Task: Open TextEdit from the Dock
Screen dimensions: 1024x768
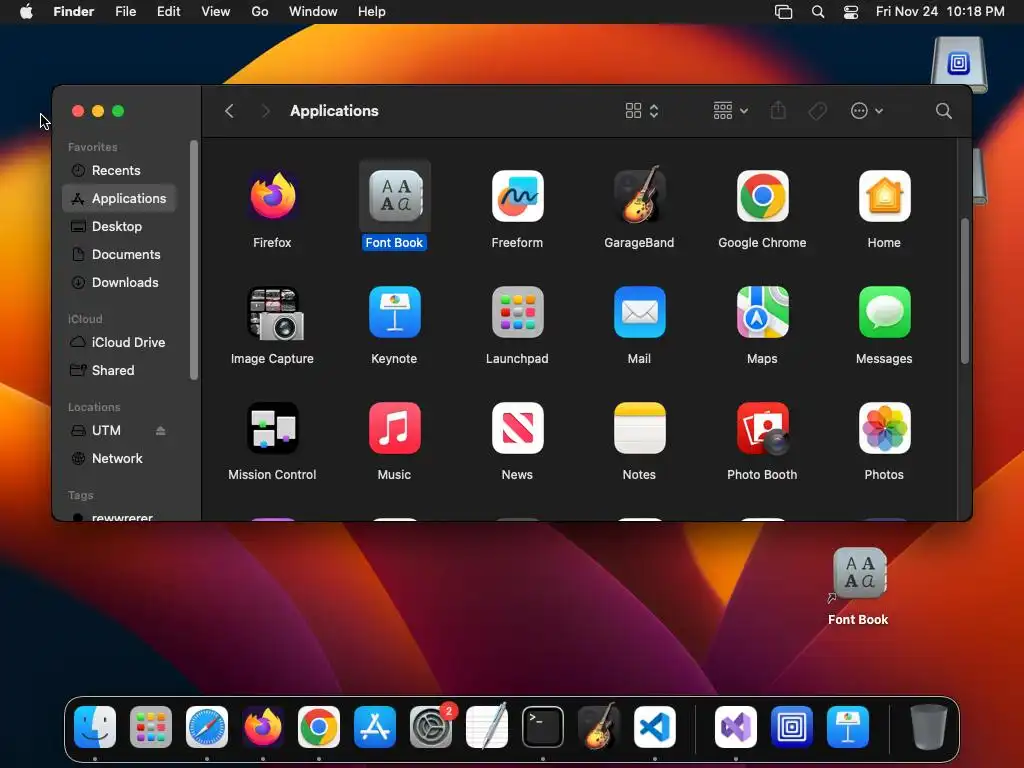Action: tap(487, 726)
